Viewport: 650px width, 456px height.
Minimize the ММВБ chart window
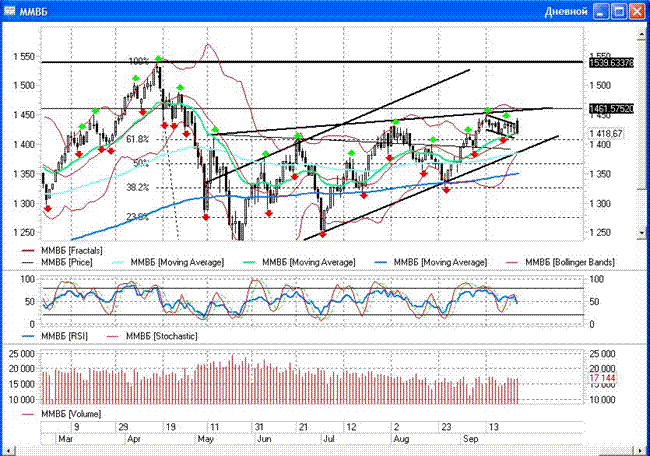(x=600, y=11)
